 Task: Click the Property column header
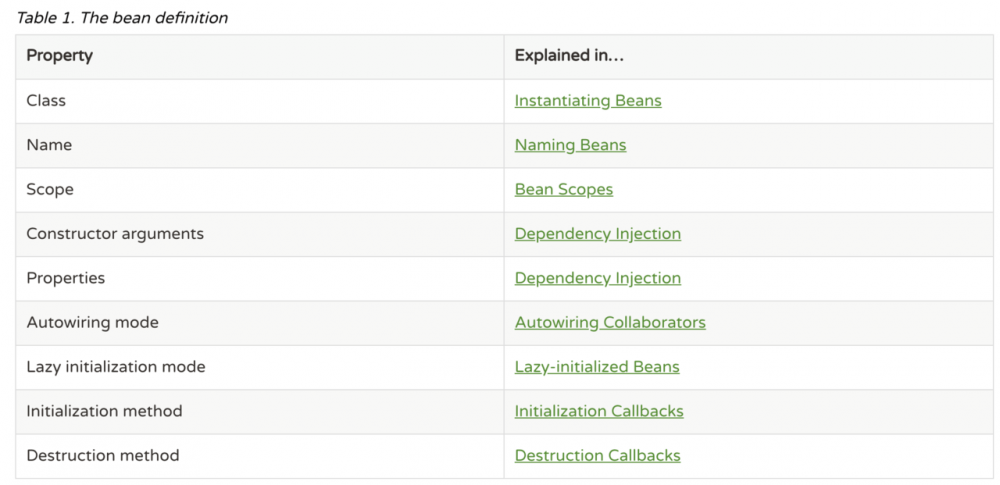[59, 56]
